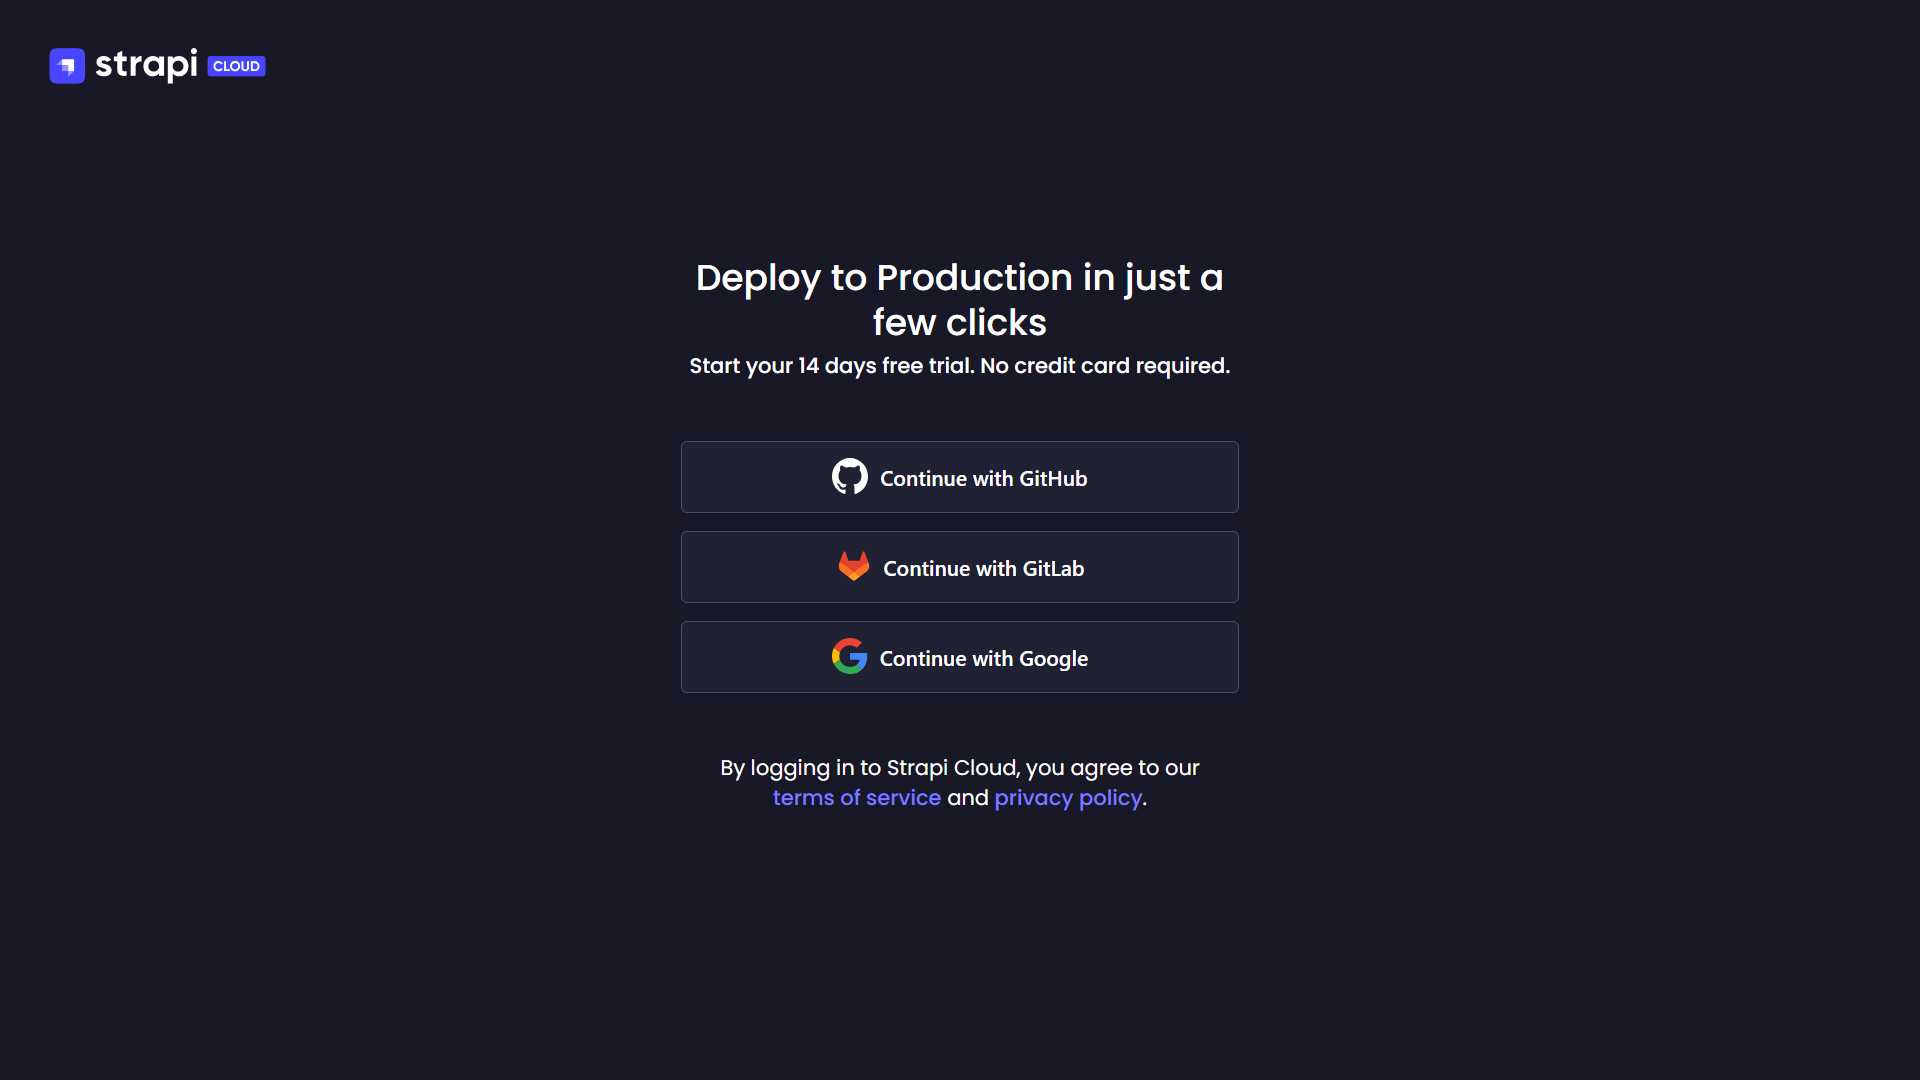
Task: Click the GitLab fox icon
Action: pos(854,567)
